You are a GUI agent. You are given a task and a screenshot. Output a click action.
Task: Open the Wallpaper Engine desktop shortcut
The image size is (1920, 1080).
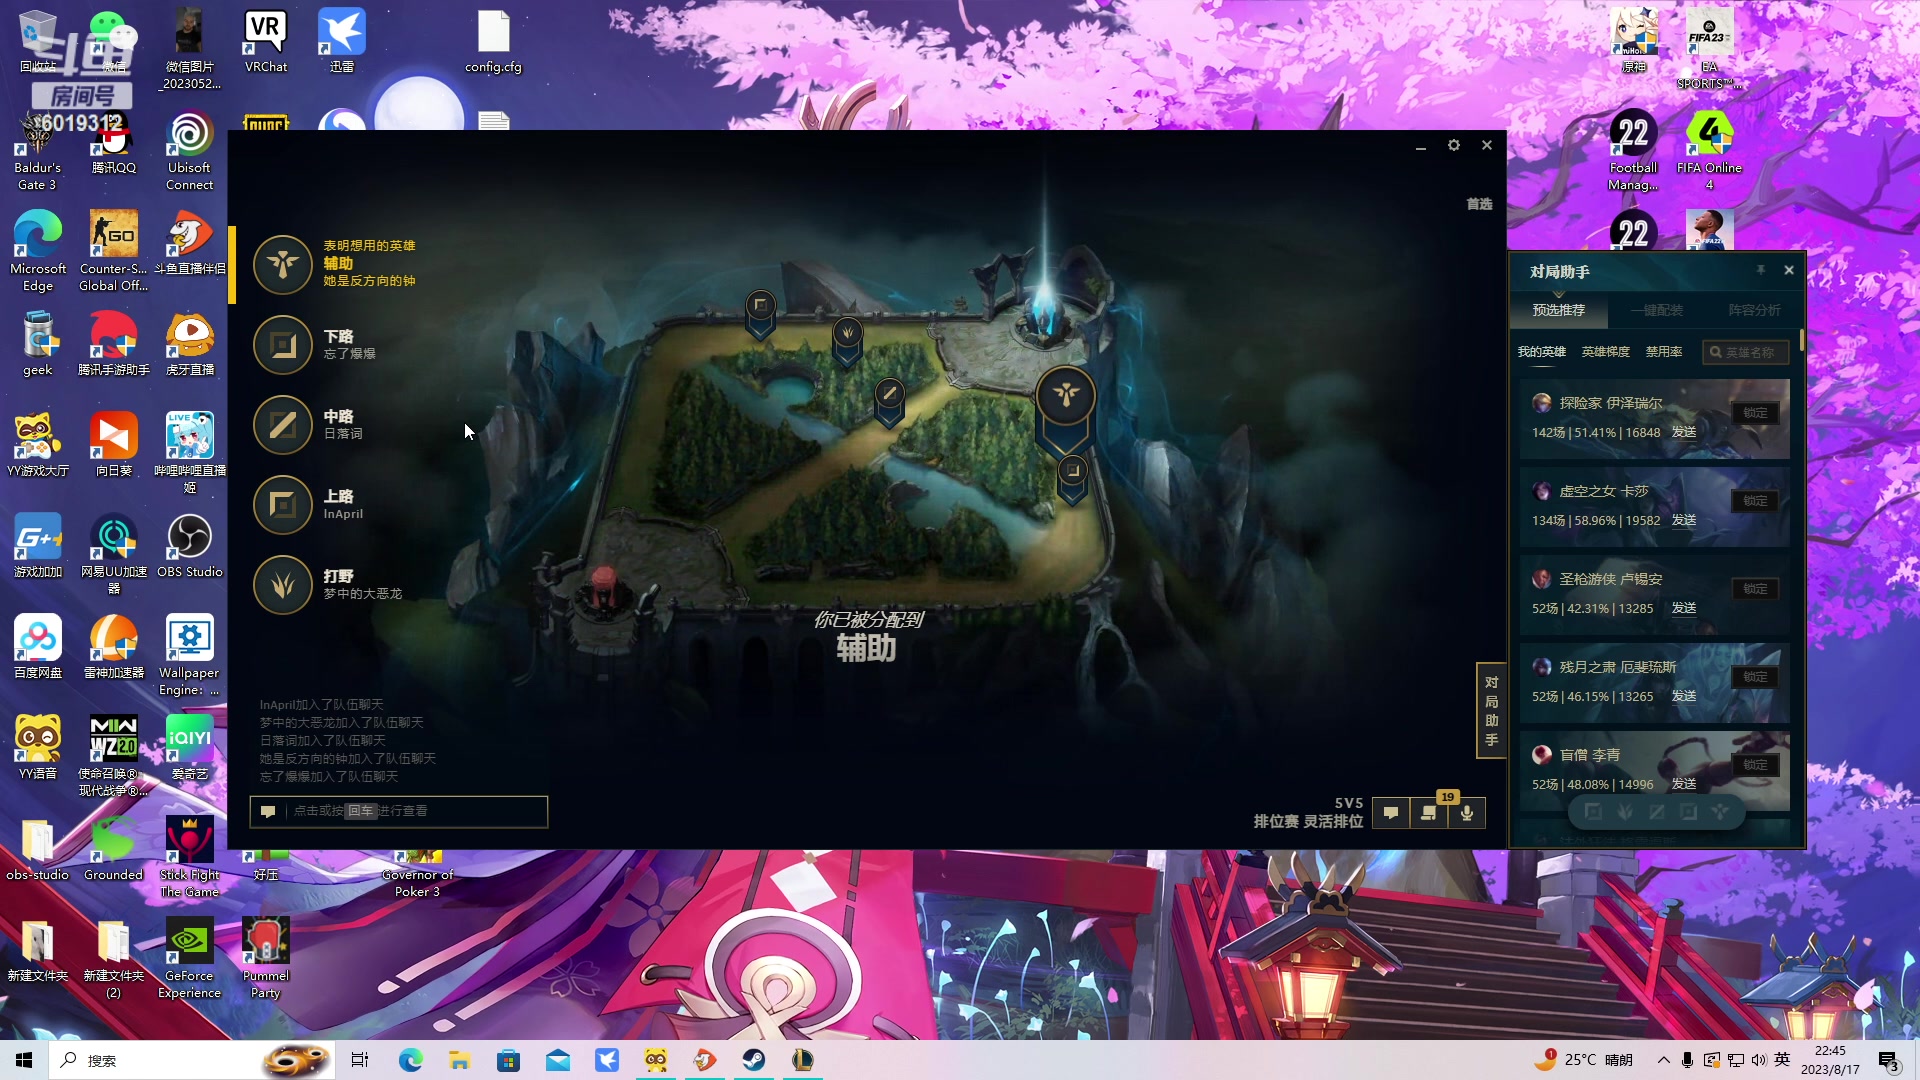point(190,655)
